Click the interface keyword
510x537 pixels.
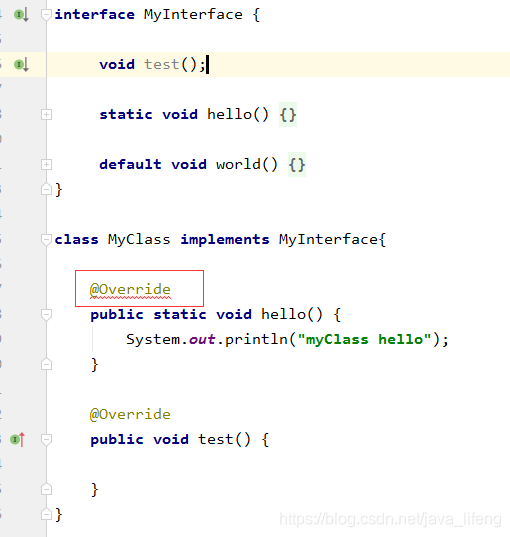[95, 15]
